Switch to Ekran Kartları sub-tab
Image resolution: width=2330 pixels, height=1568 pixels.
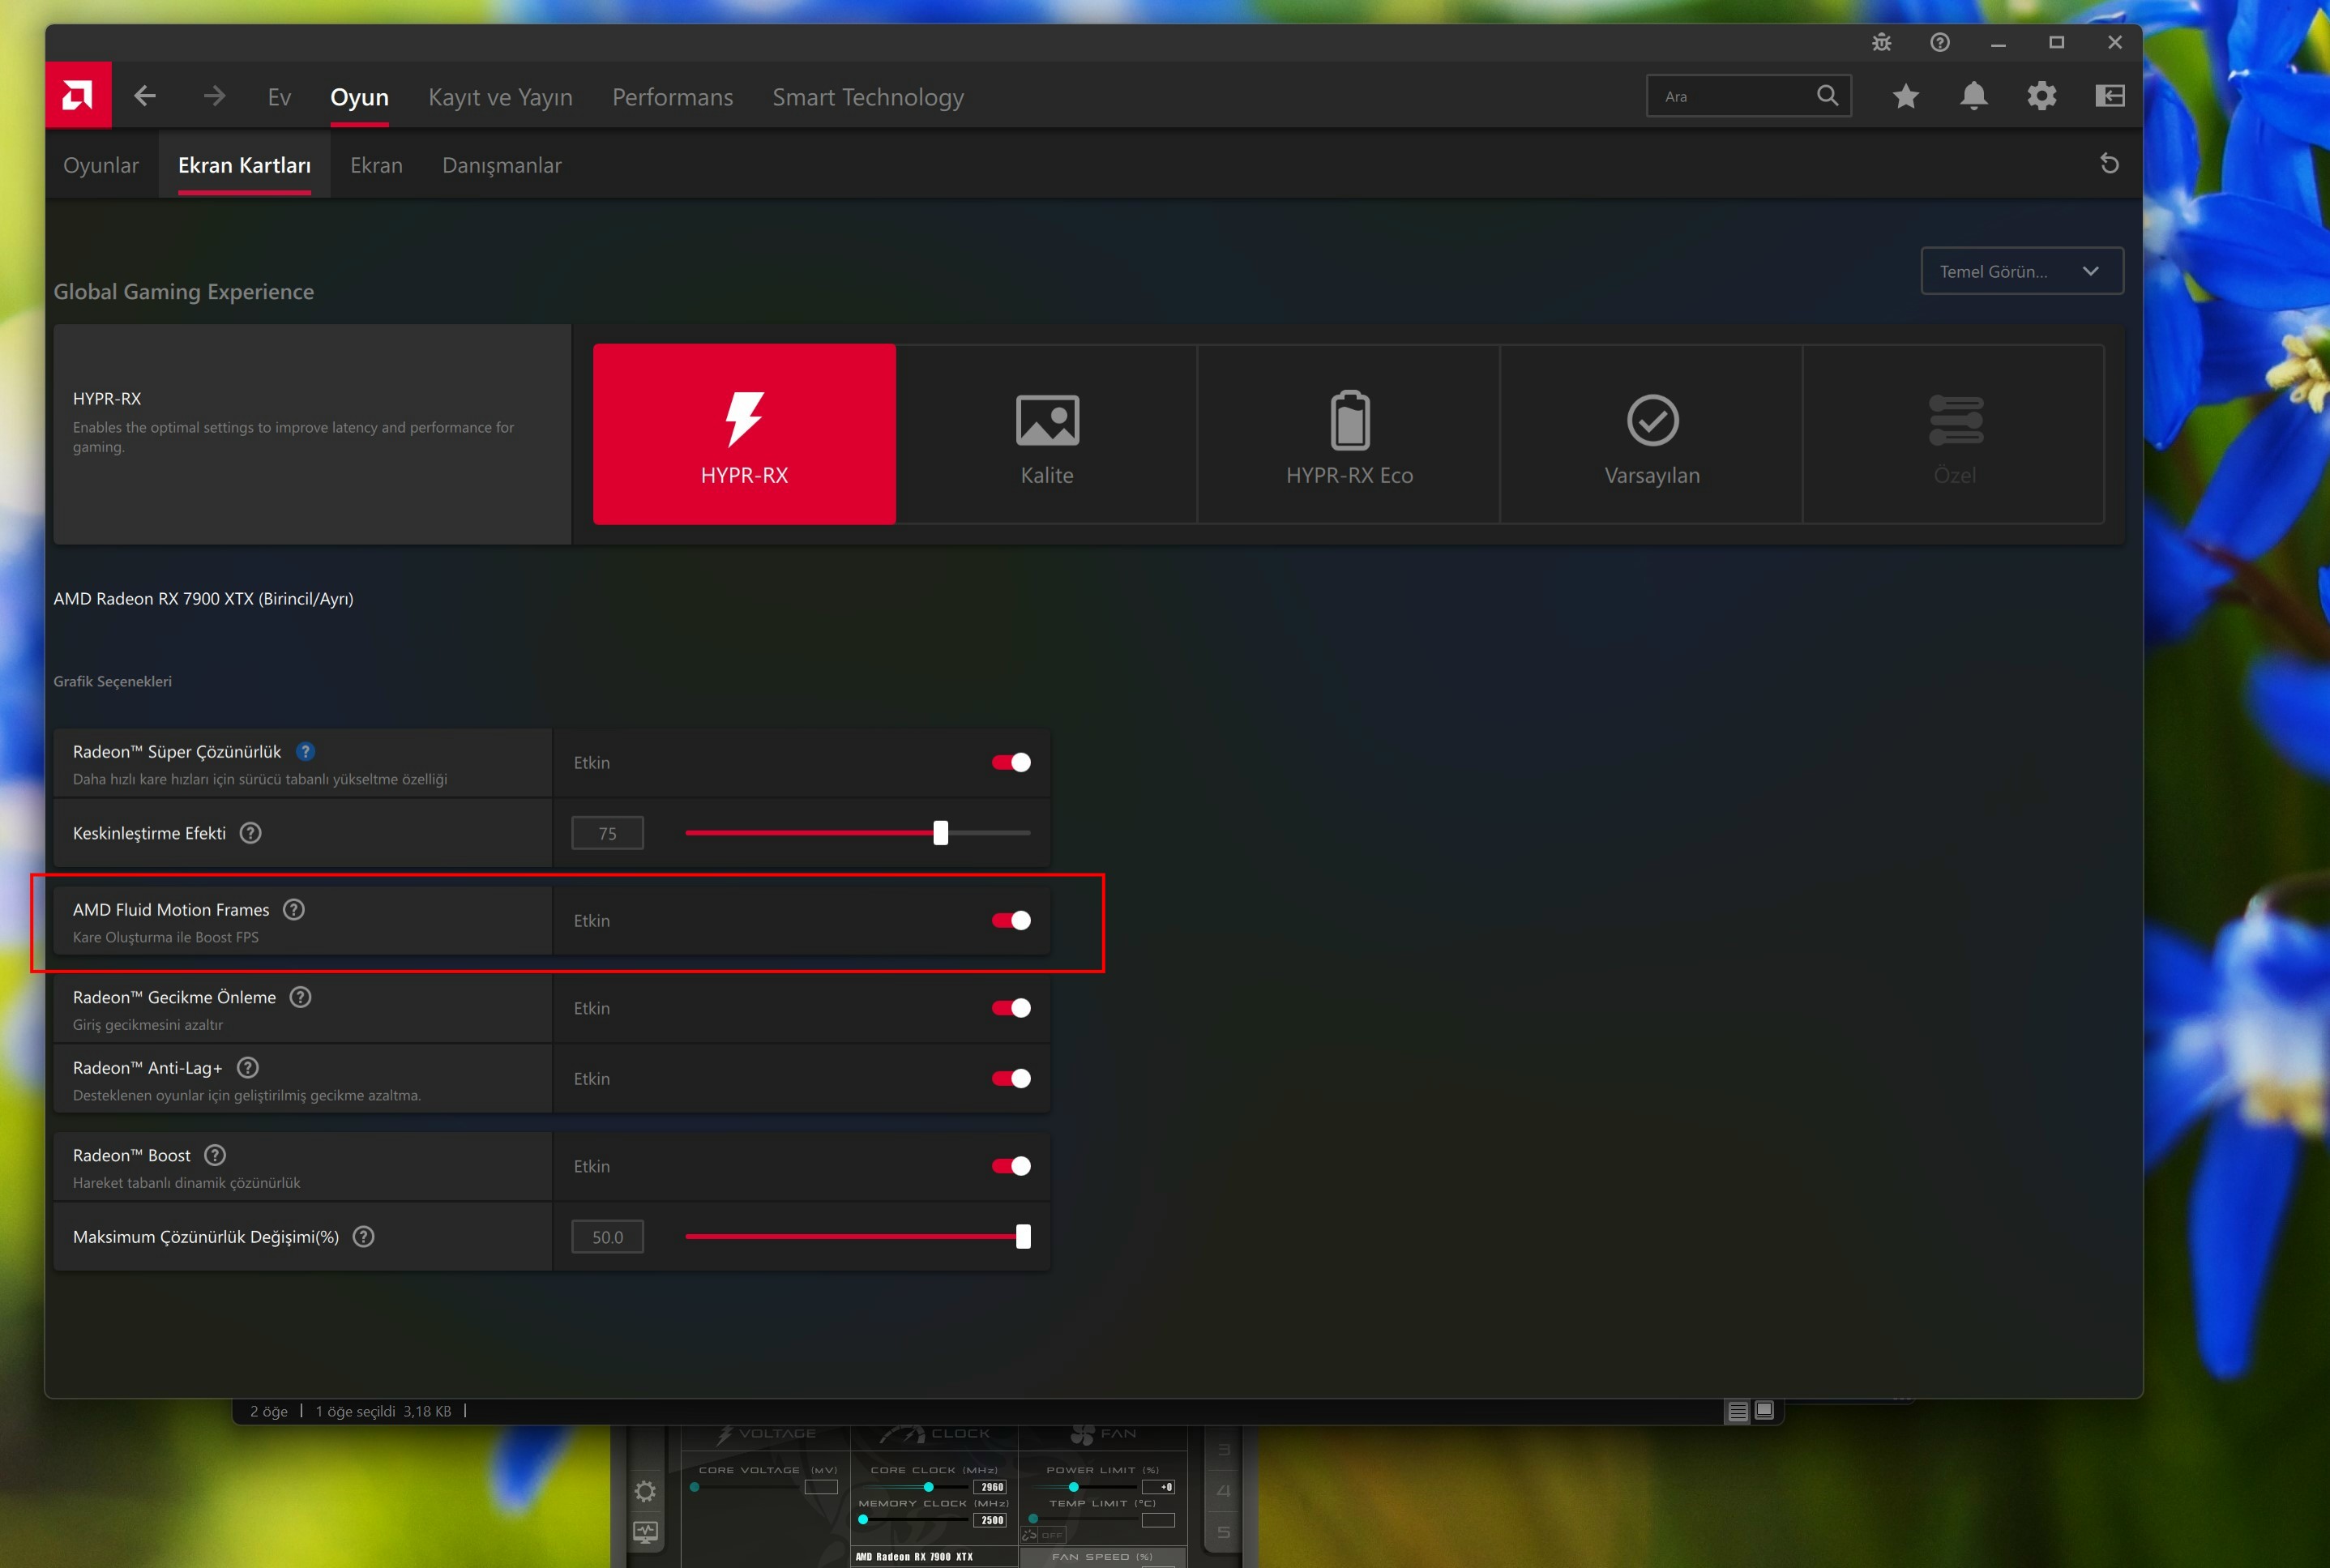coord(244,165)
